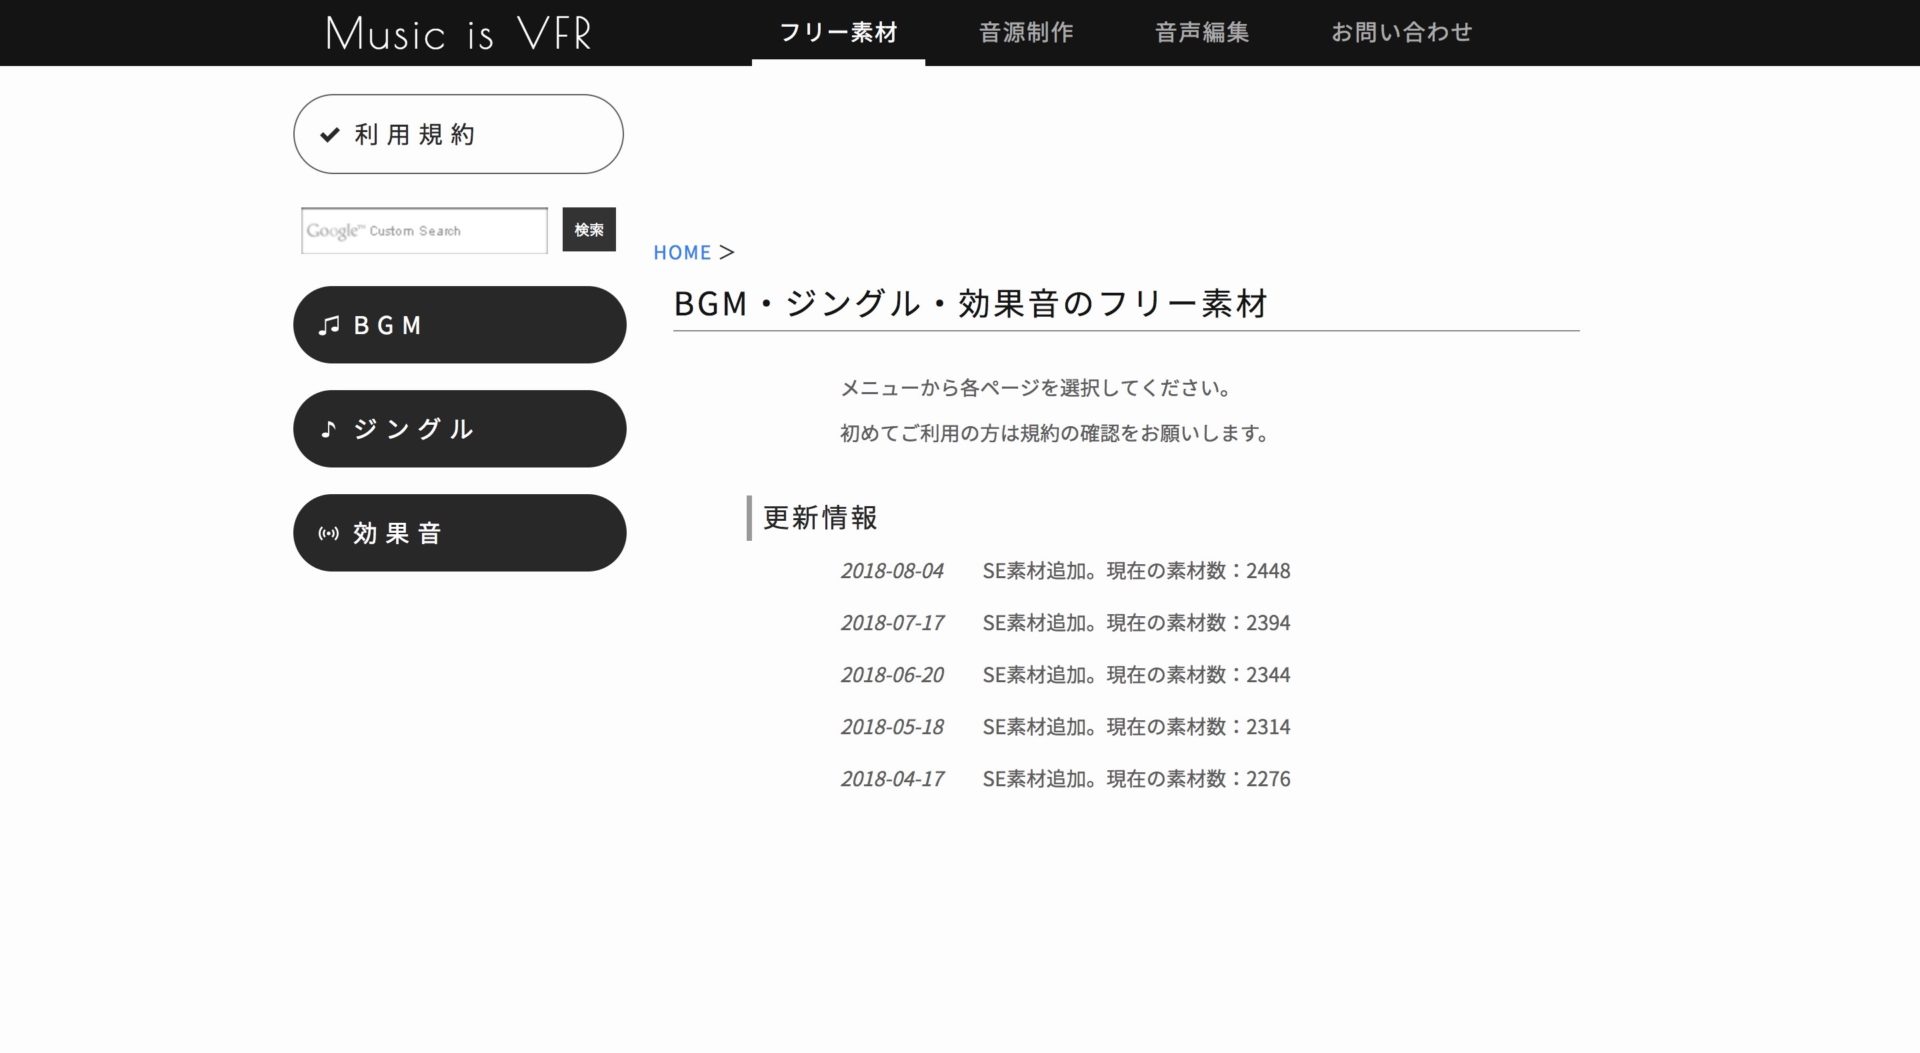Click the update showing 素材数 2344

[1135, 675]
